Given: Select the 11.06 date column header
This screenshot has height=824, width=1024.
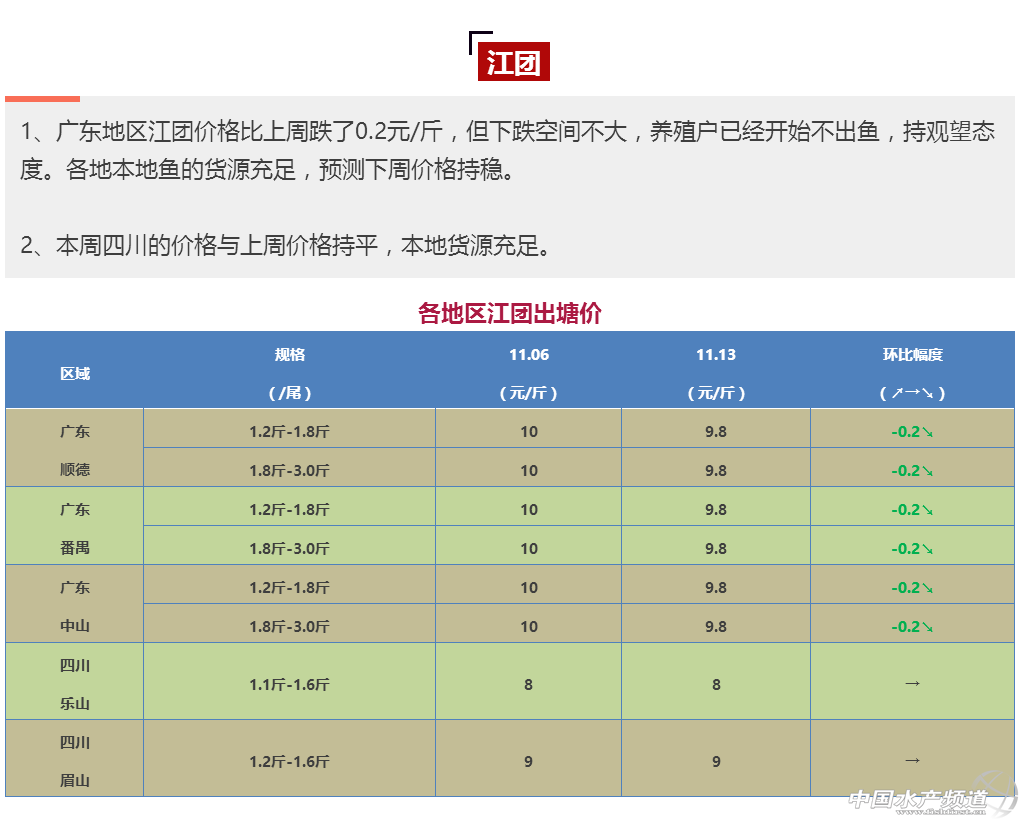Looking at the screenshot, I should click(x=528, y=355).
